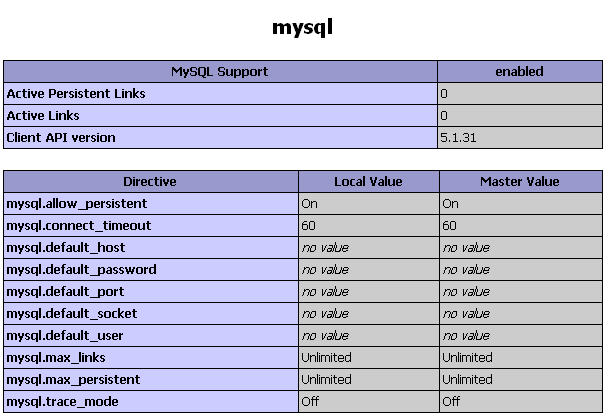Click the mysql.default_socket directive name
This screenshot has width=609, height=417.
[x=72, y=314]
